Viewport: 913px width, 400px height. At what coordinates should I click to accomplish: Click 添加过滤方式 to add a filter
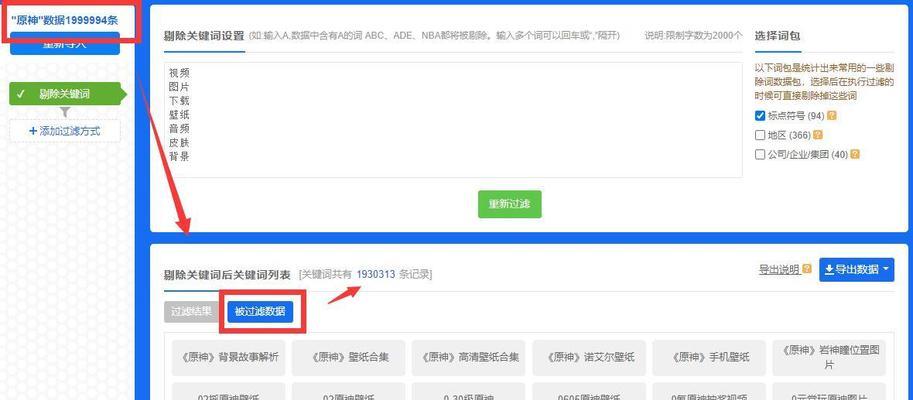(x=65, y=131)
